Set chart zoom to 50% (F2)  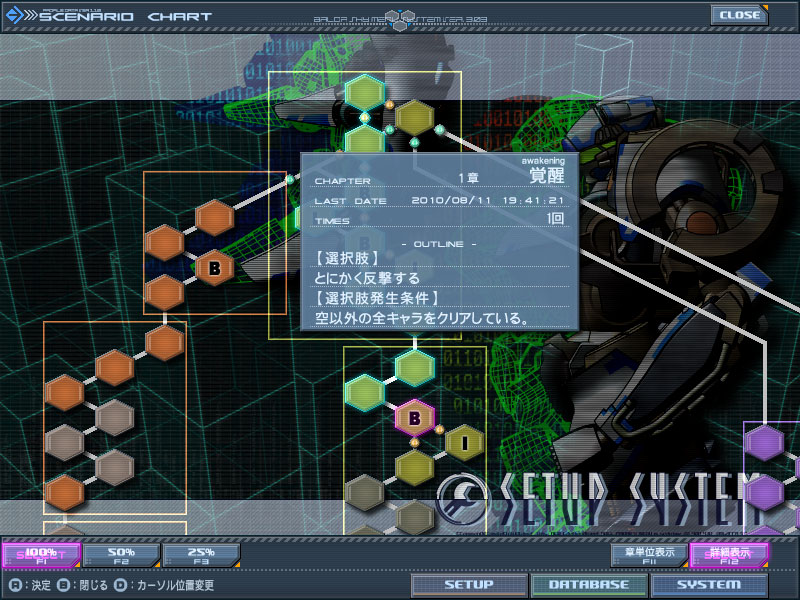[x=121, y=555]
